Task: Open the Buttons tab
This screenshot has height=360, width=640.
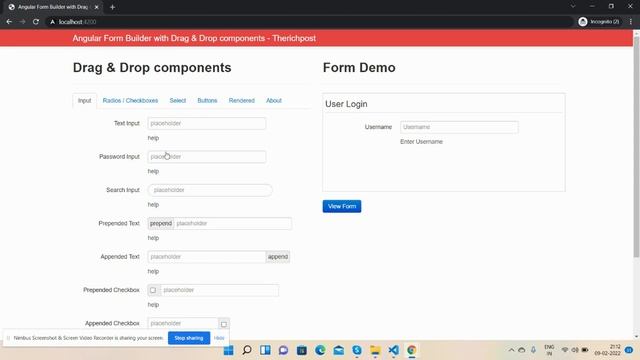Action: tap(207, 100)
